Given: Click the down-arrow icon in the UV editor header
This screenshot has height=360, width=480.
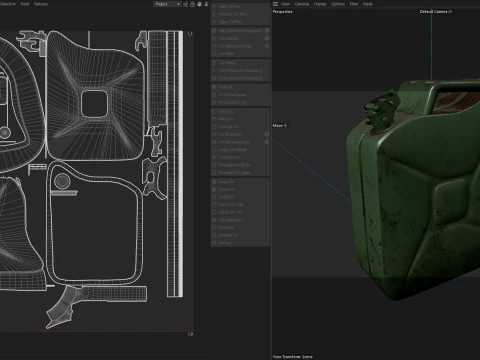Looking at the screenshot, I should [206, 4].
